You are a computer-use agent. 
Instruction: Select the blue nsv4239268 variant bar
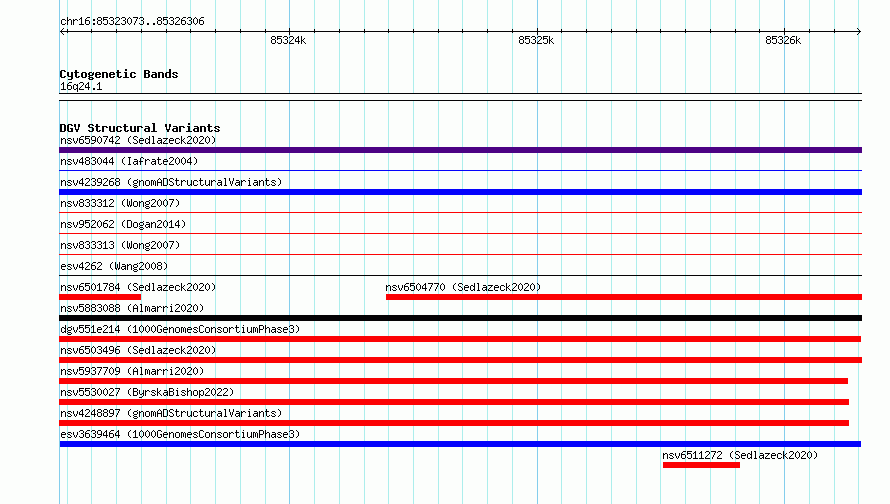[x=460, y=192]
